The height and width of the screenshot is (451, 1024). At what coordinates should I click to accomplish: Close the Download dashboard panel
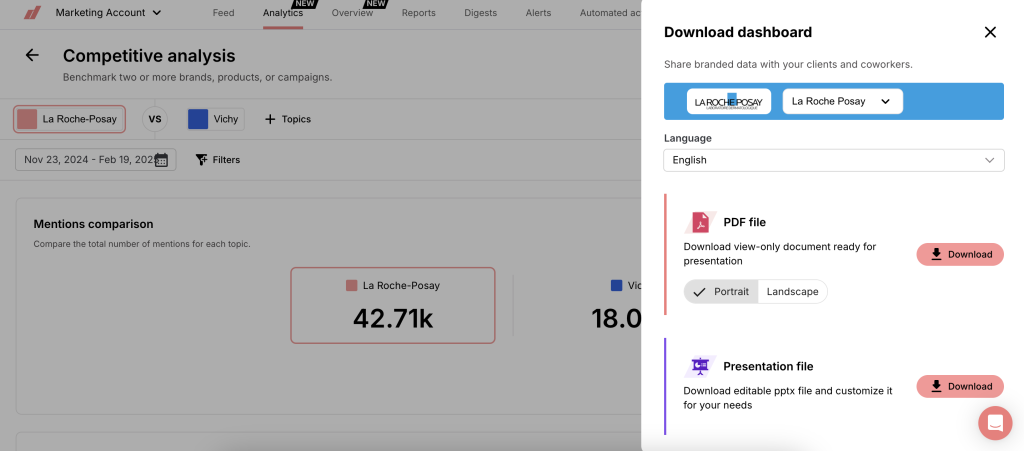[990, 32]
